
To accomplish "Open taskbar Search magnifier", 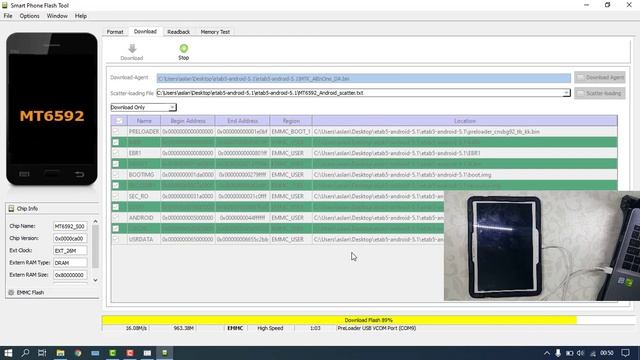I will tap(25, 353).
